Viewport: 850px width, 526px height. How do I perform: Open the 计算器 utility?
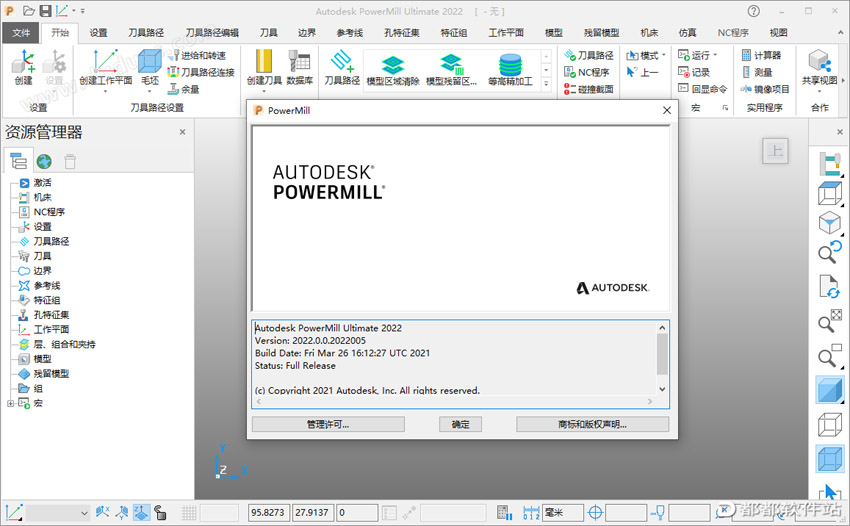[761, 55]
